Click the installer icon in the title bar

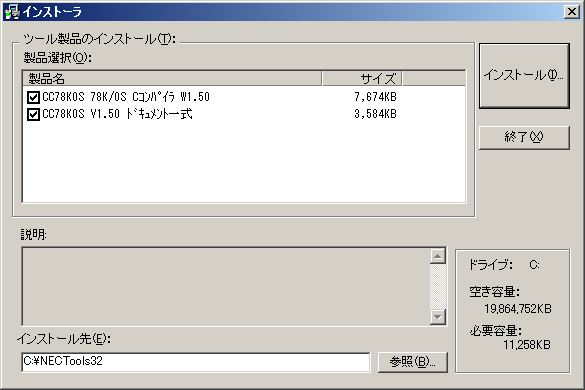pos(12,12)
